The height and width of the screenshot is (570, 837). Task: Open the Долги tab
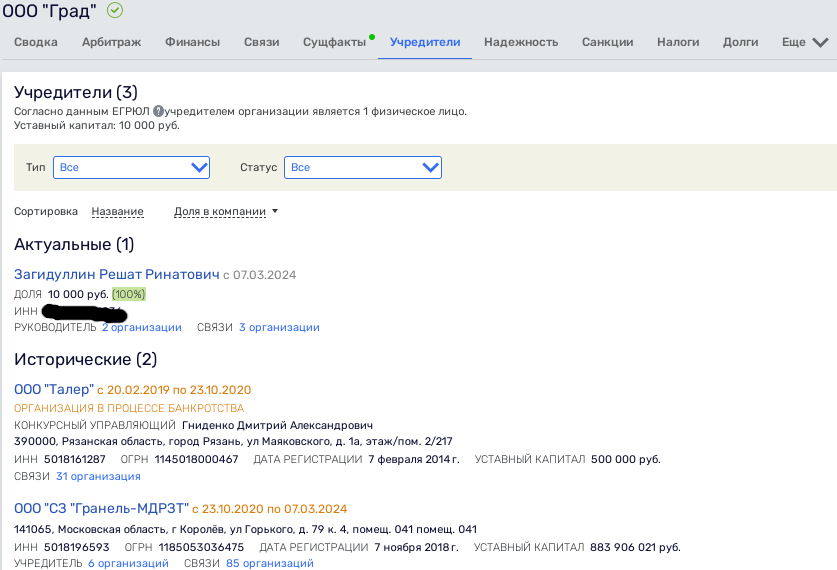(x=740, y=43)
